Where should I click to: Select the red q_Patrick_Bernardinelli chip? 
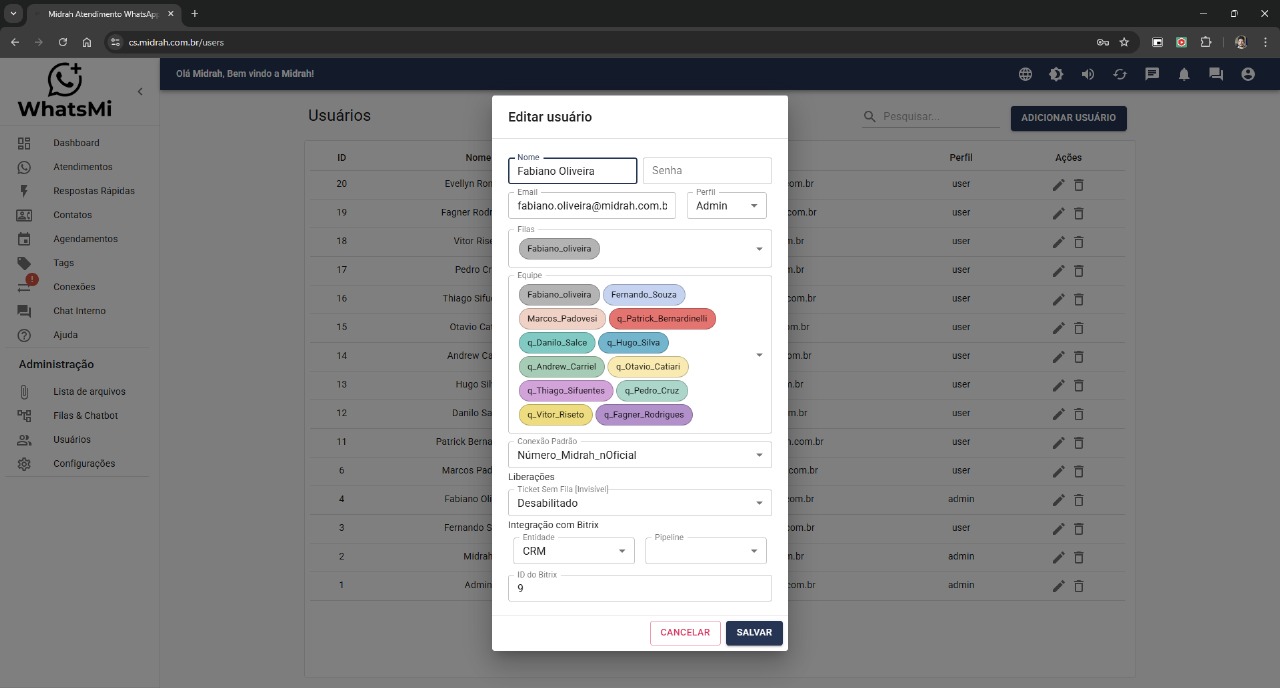click(x=662, y=319)
